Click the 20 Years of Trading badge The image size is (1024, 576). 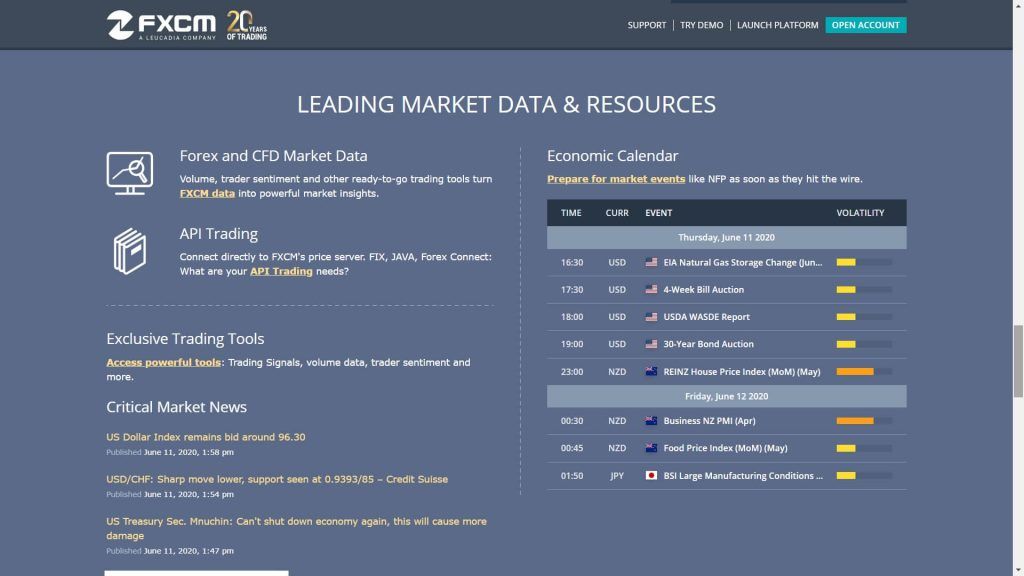point(246,25)
